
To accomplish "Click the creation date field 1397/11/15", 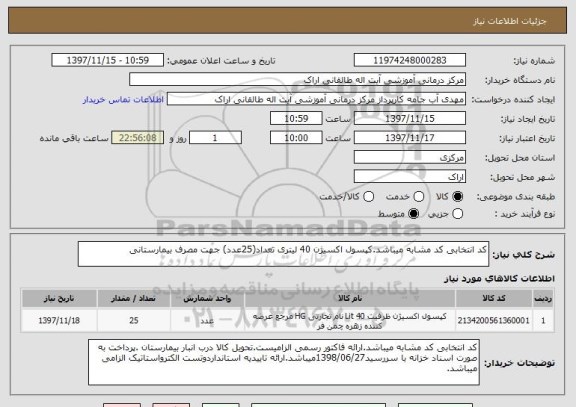I will tap(410, 119).
